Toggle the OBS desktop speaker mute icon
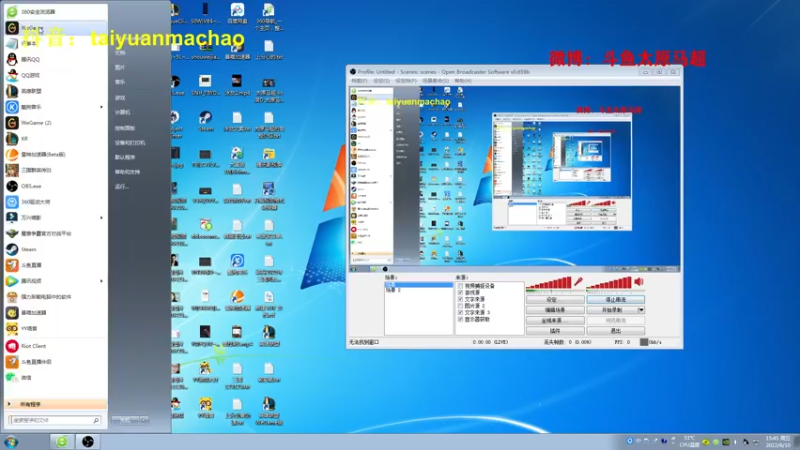The height and width of the screenshot is (450, 800). (639, 282)
